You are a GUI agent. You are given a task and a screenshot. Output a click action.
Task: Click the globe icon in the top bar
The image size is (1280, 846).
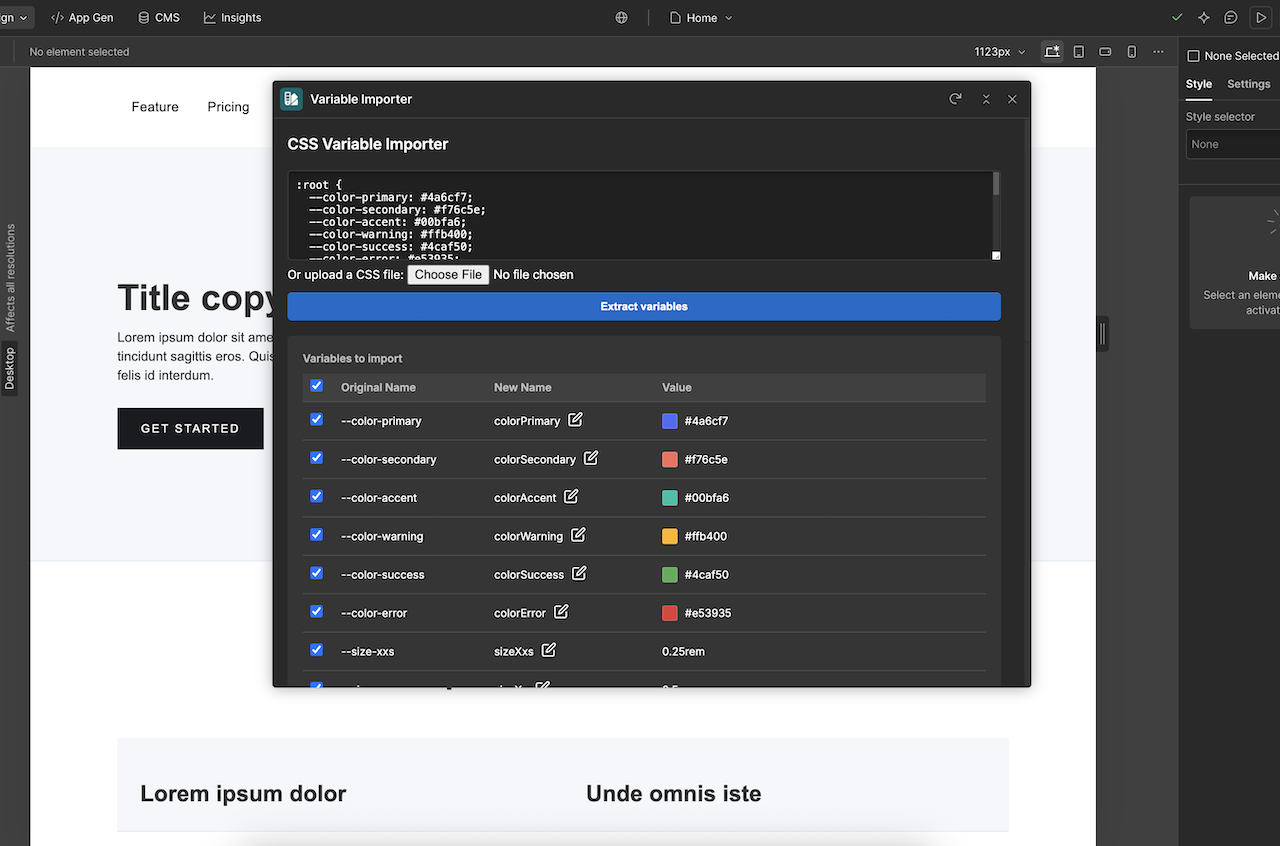click(x=621, y=17)
